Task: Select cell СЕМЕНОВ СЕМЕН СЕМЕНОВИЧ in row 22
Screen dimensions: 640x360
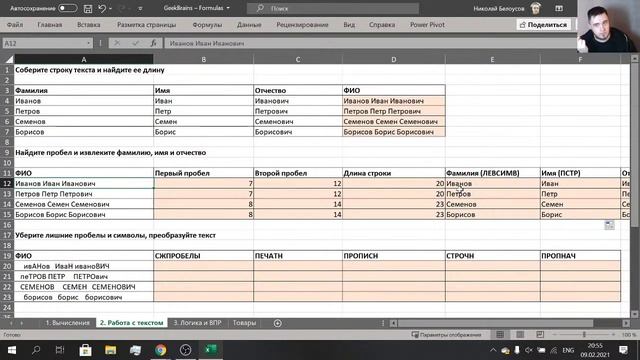Action: 84,287
